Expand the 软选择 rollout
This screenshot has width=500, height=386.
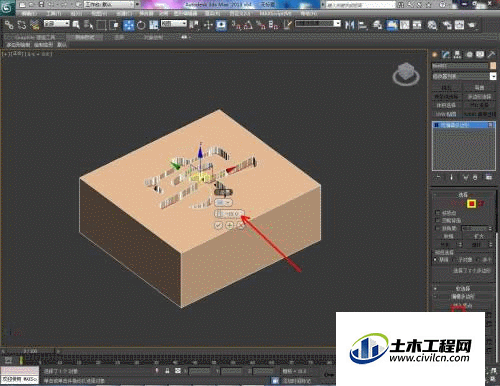[463, 288]
